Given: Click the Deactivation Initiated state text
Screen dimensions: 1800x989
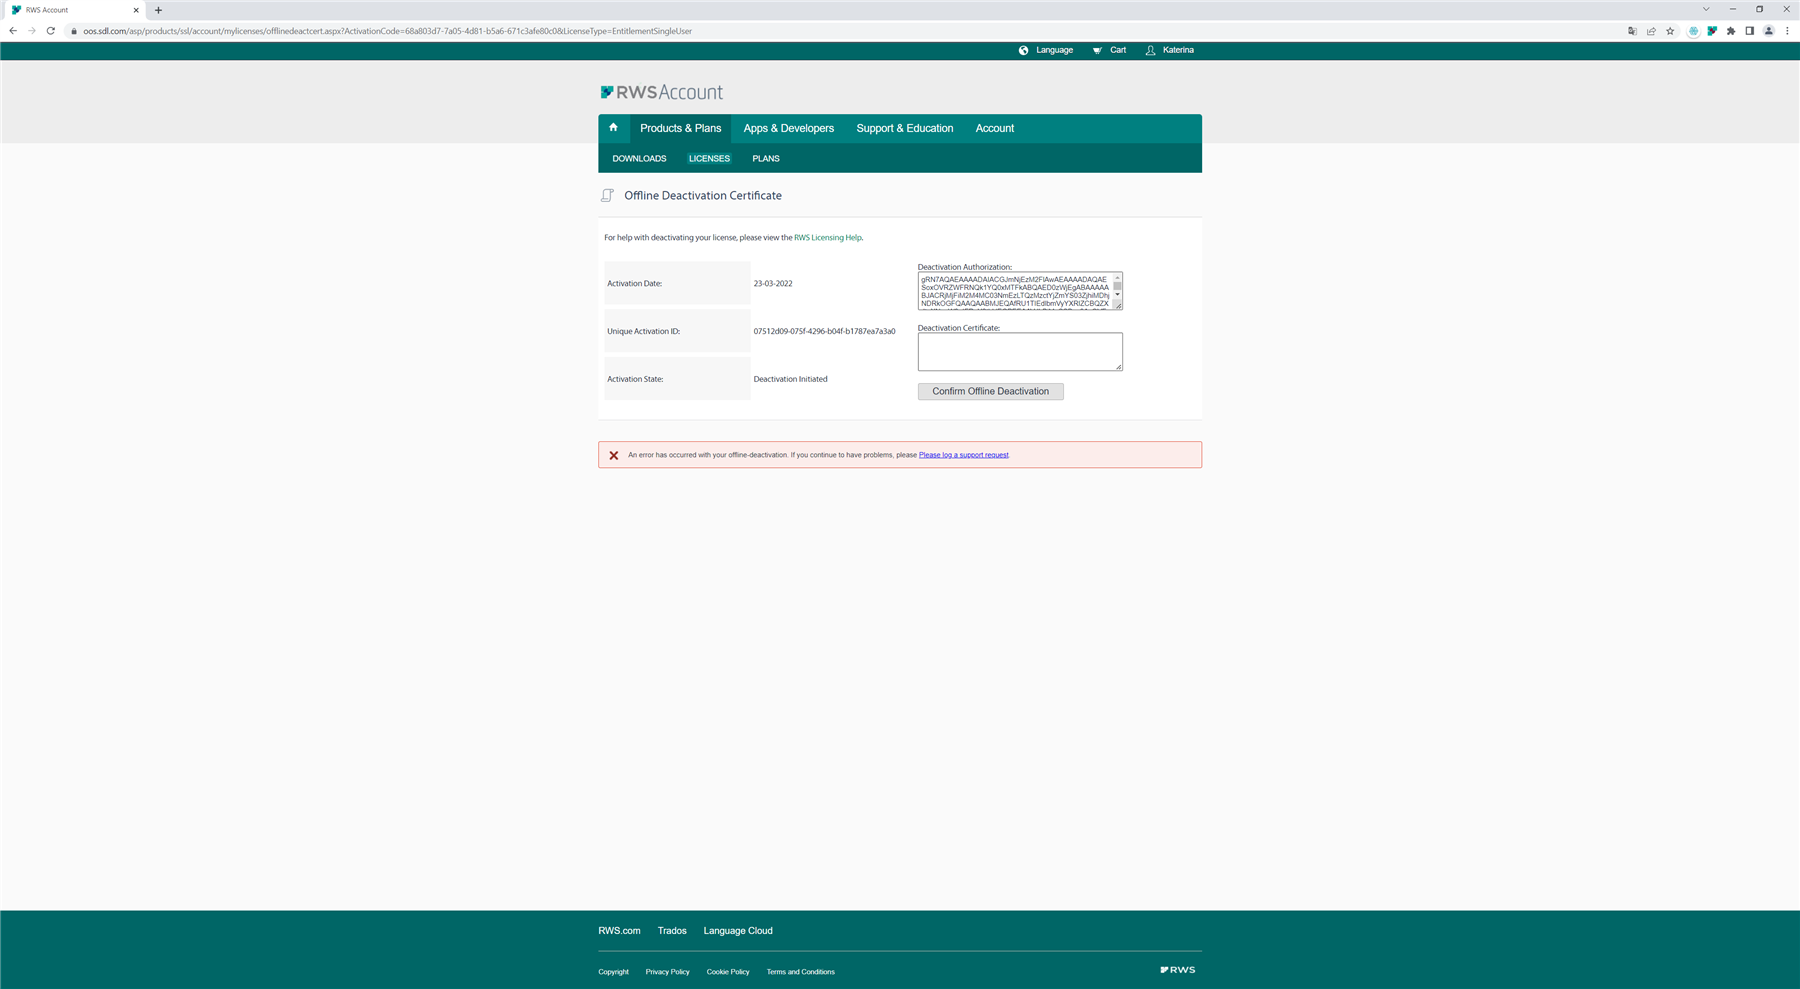Looking at the screenshot, I should 790,379.
